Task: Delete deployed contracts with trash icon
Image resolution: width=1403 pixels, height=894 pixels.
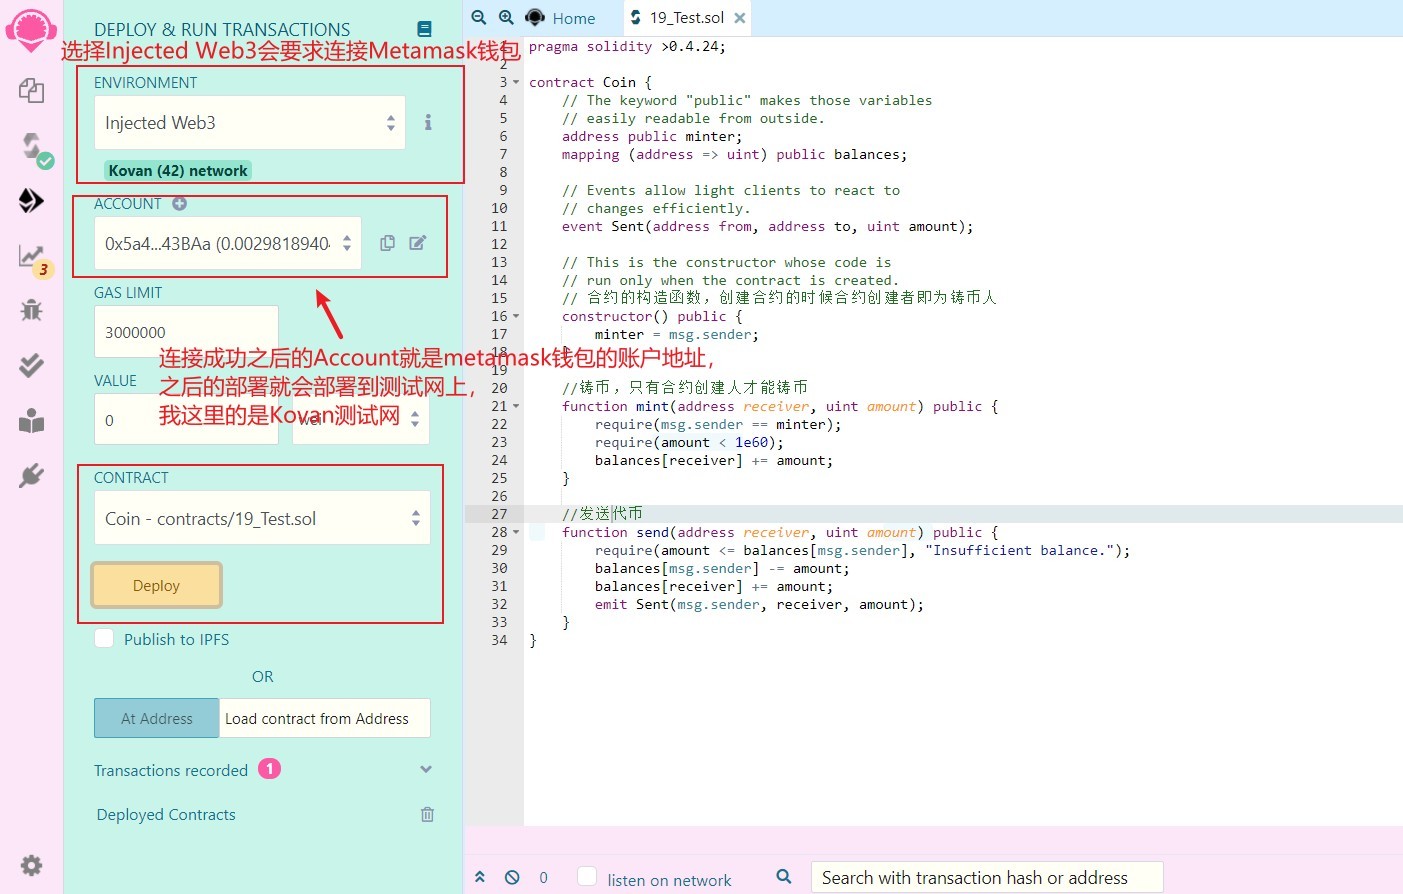Action: (x=427, y=814)
